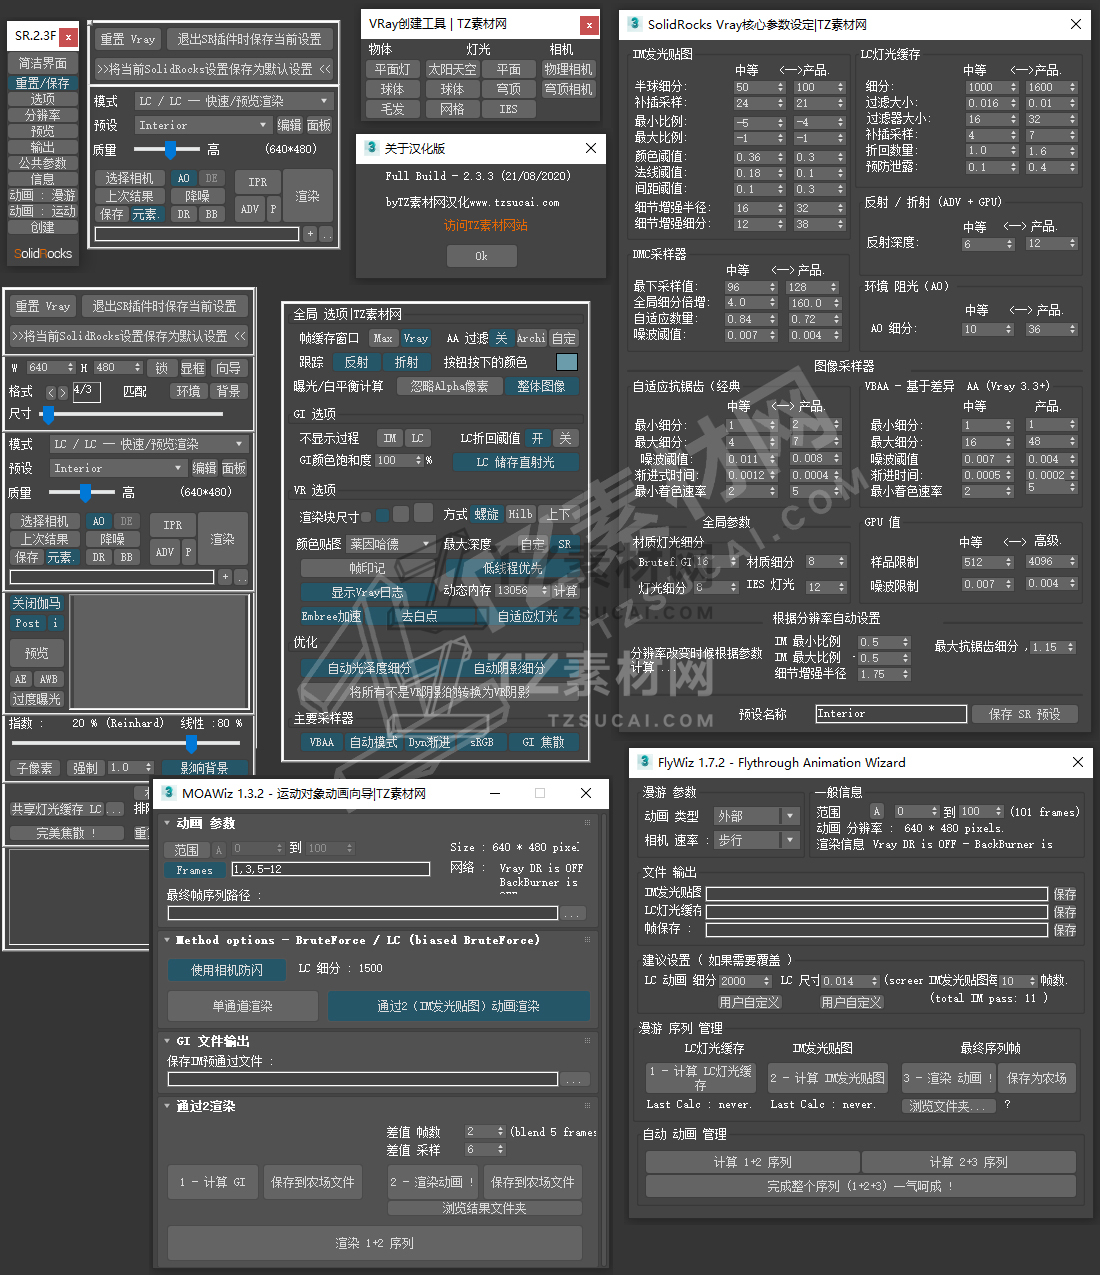
Task: Create a 平面灯 plane light
Action: (x=392, y=69)
